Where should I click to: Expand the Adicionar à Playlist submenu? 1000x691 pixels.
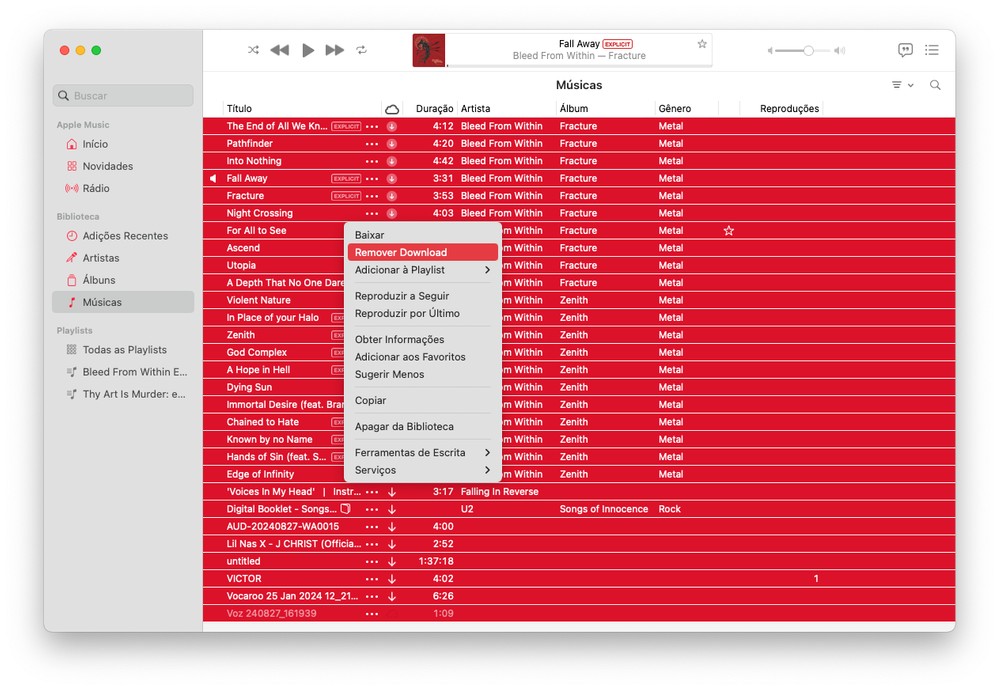pos(487,270)
